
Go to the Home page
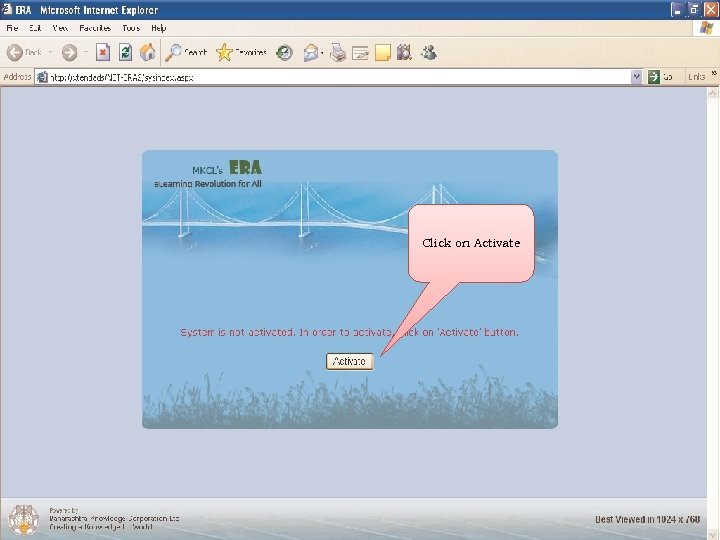tap(147, 52)
